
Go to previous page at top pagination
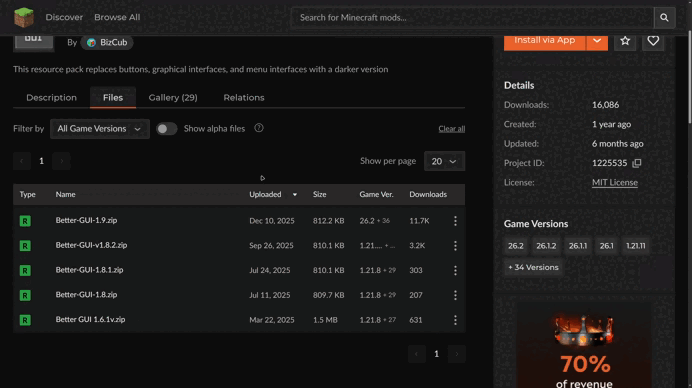[x=22, y=161]
